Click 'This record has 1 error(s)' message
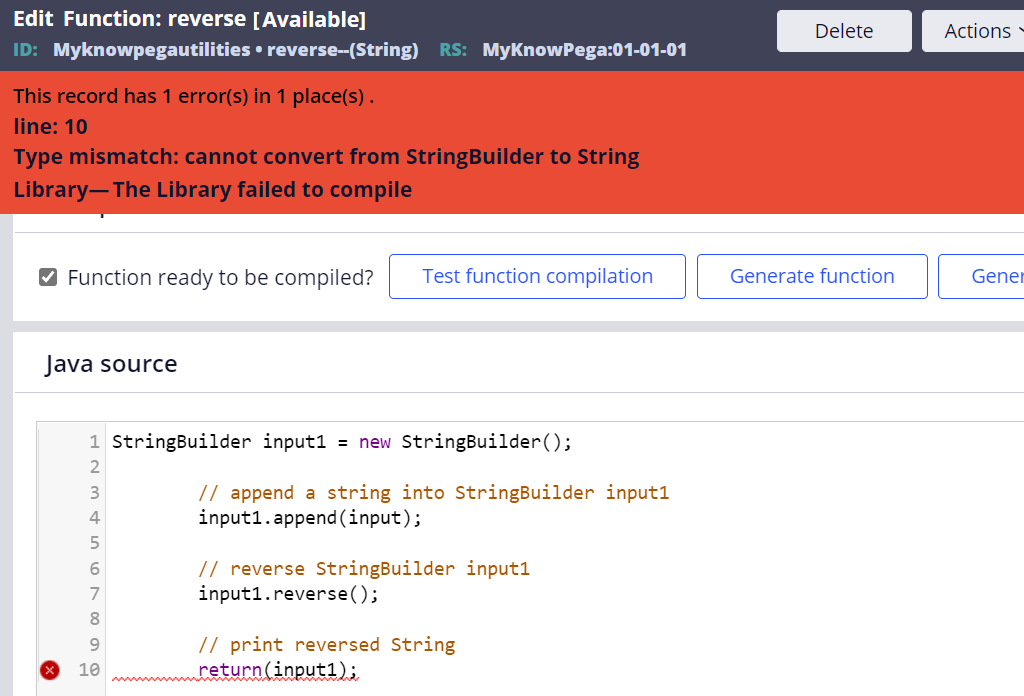This screenshot has height=696, width=1024. pyautogui.click(x=193, y=96)
